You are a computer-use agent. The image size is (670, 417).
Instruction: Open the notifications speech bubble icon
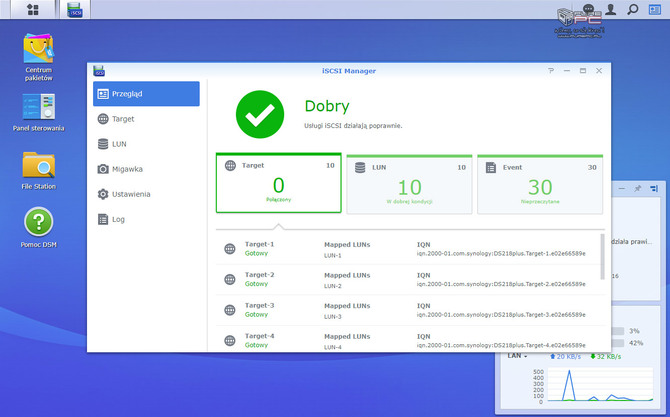pos(588,9)
